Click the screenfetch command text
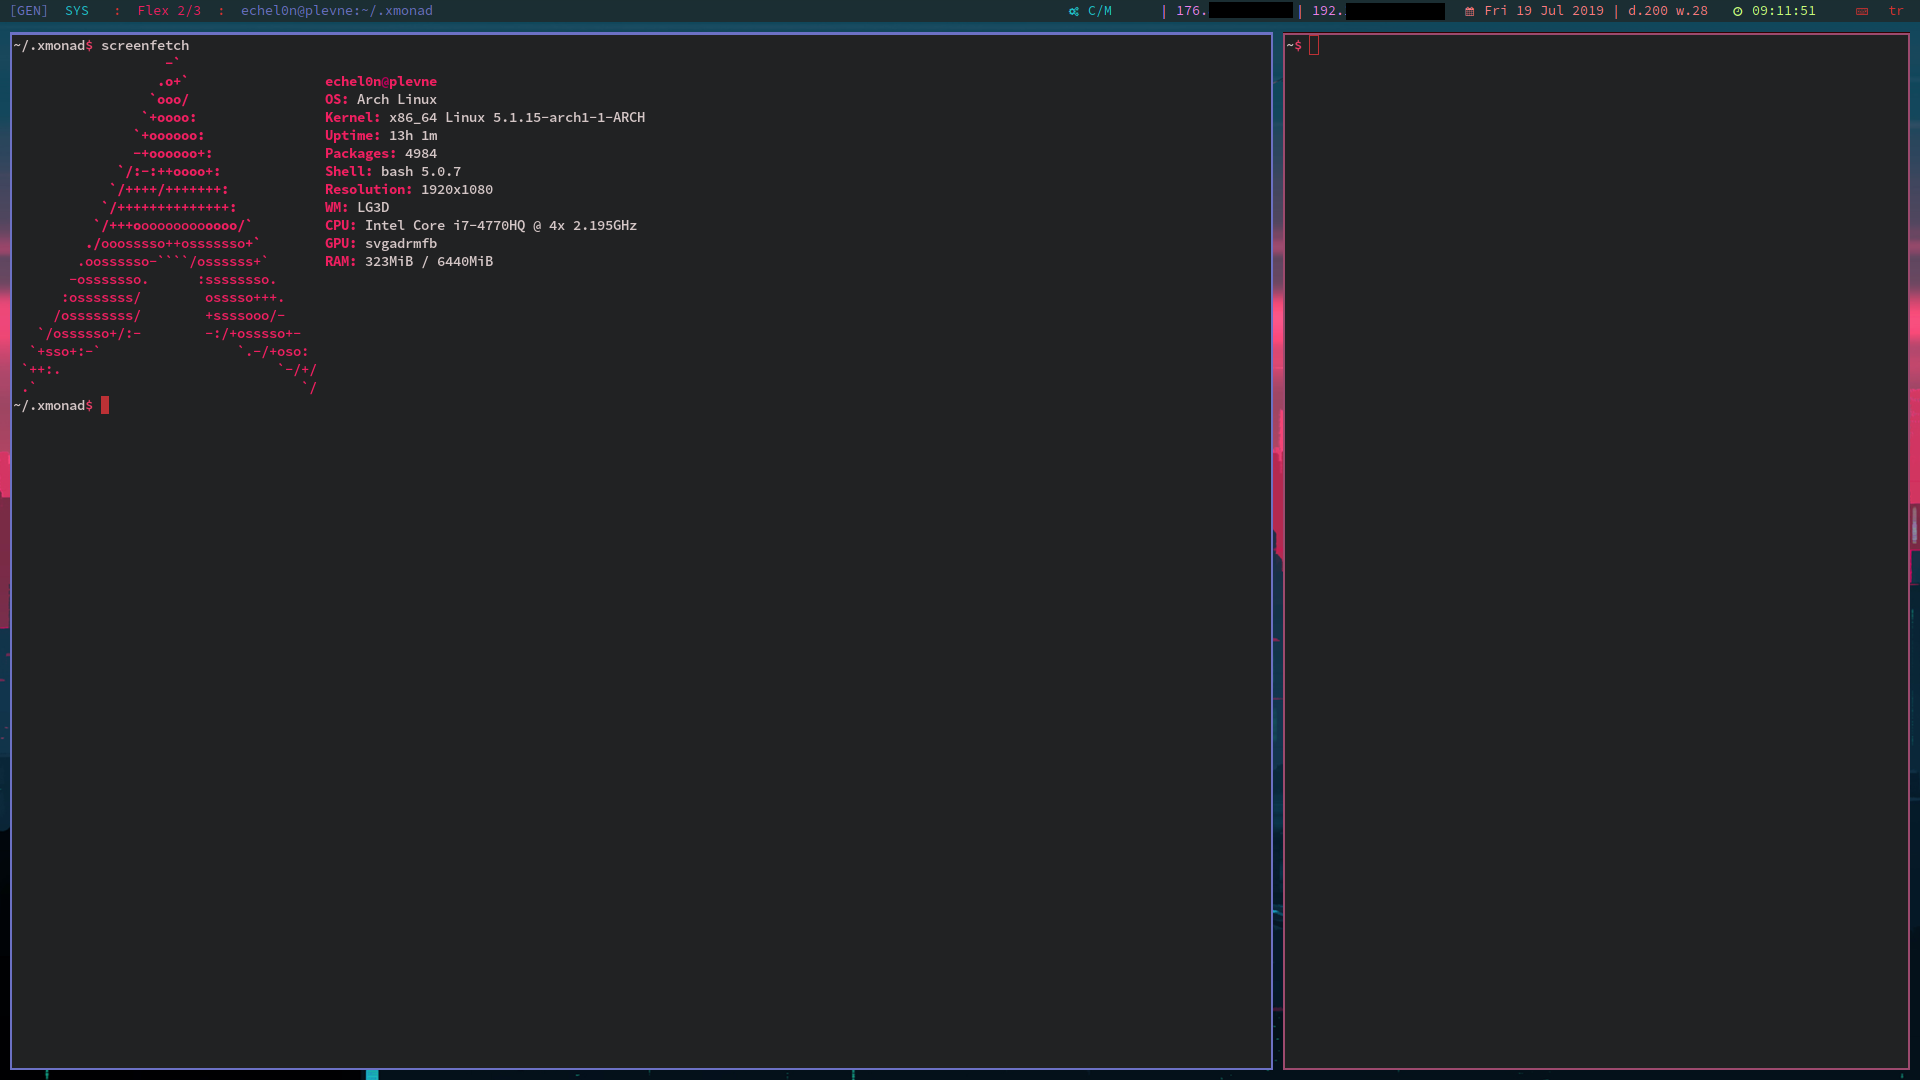The width and height of the screenshot is (1920, 1080). point(145,46)
